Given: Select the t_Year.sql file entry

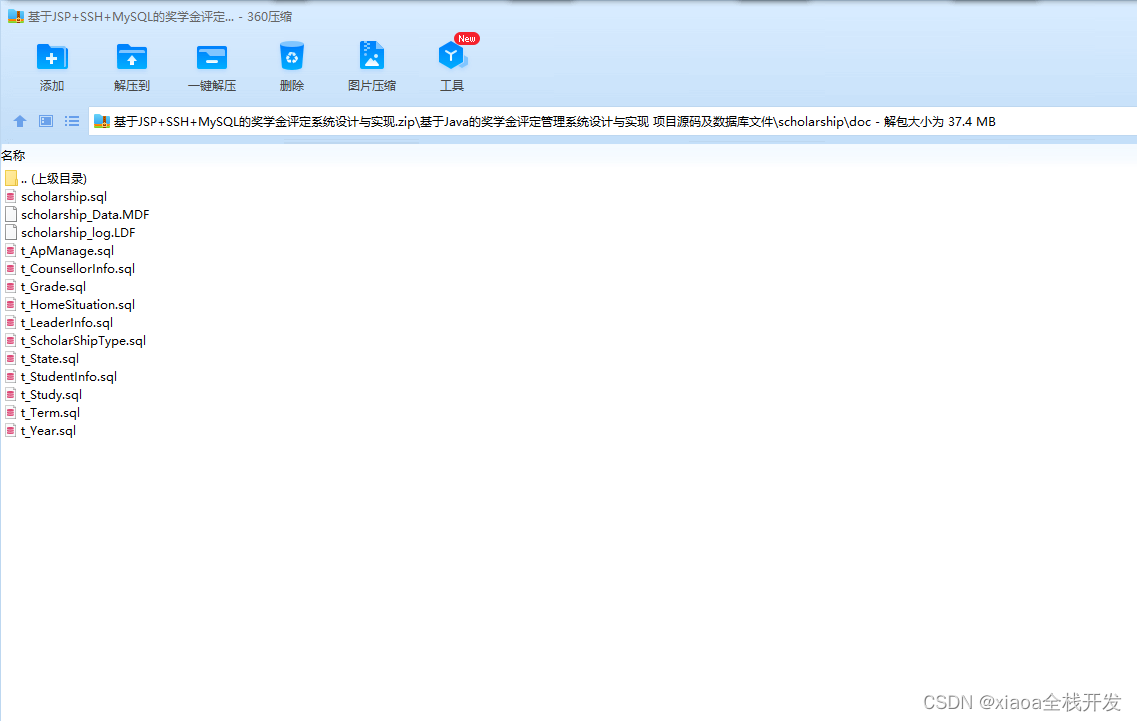Looking at the screenshot, I should coord(48,430).
